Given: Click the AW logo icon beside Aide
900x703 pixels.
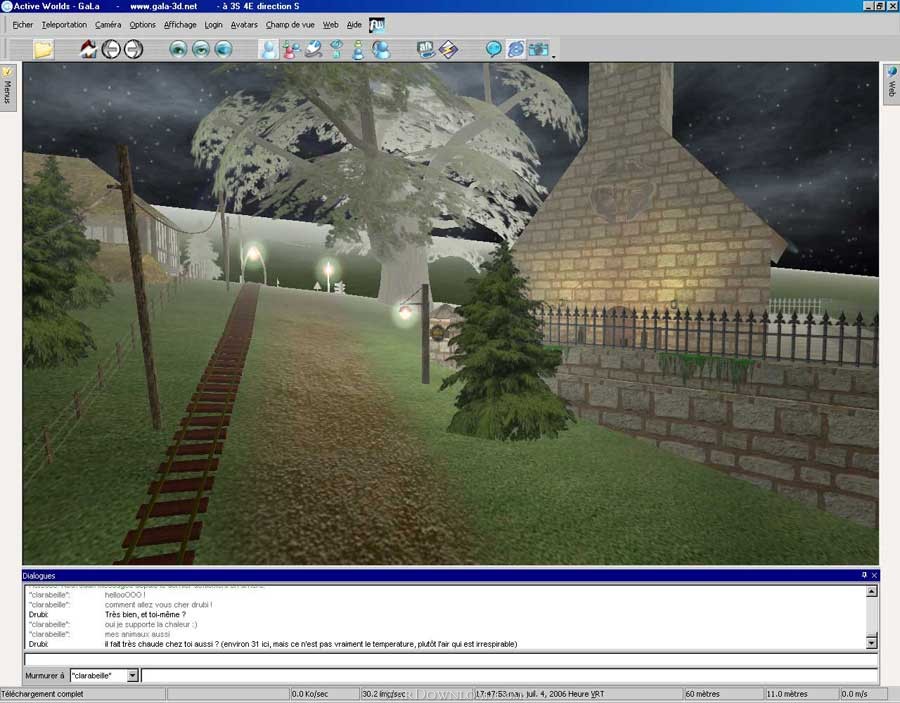Looking at the screenshot, I should pos(377,24).
